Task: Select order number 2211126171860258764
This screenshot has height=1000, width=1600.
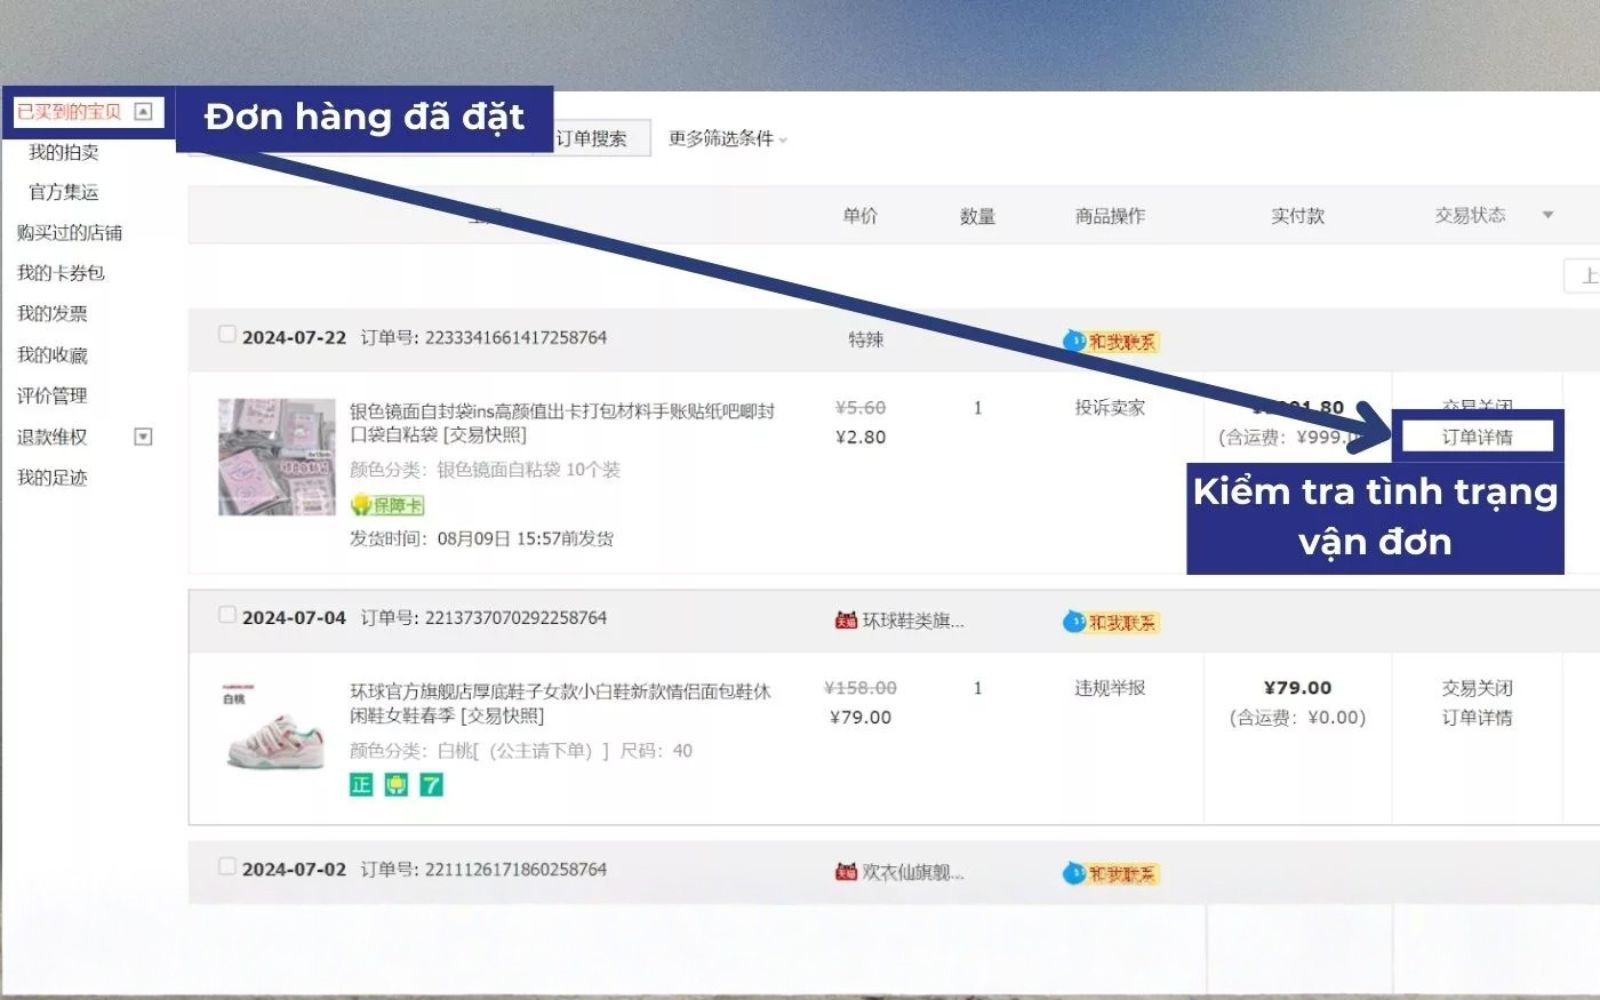Action: tap(516, 869)
